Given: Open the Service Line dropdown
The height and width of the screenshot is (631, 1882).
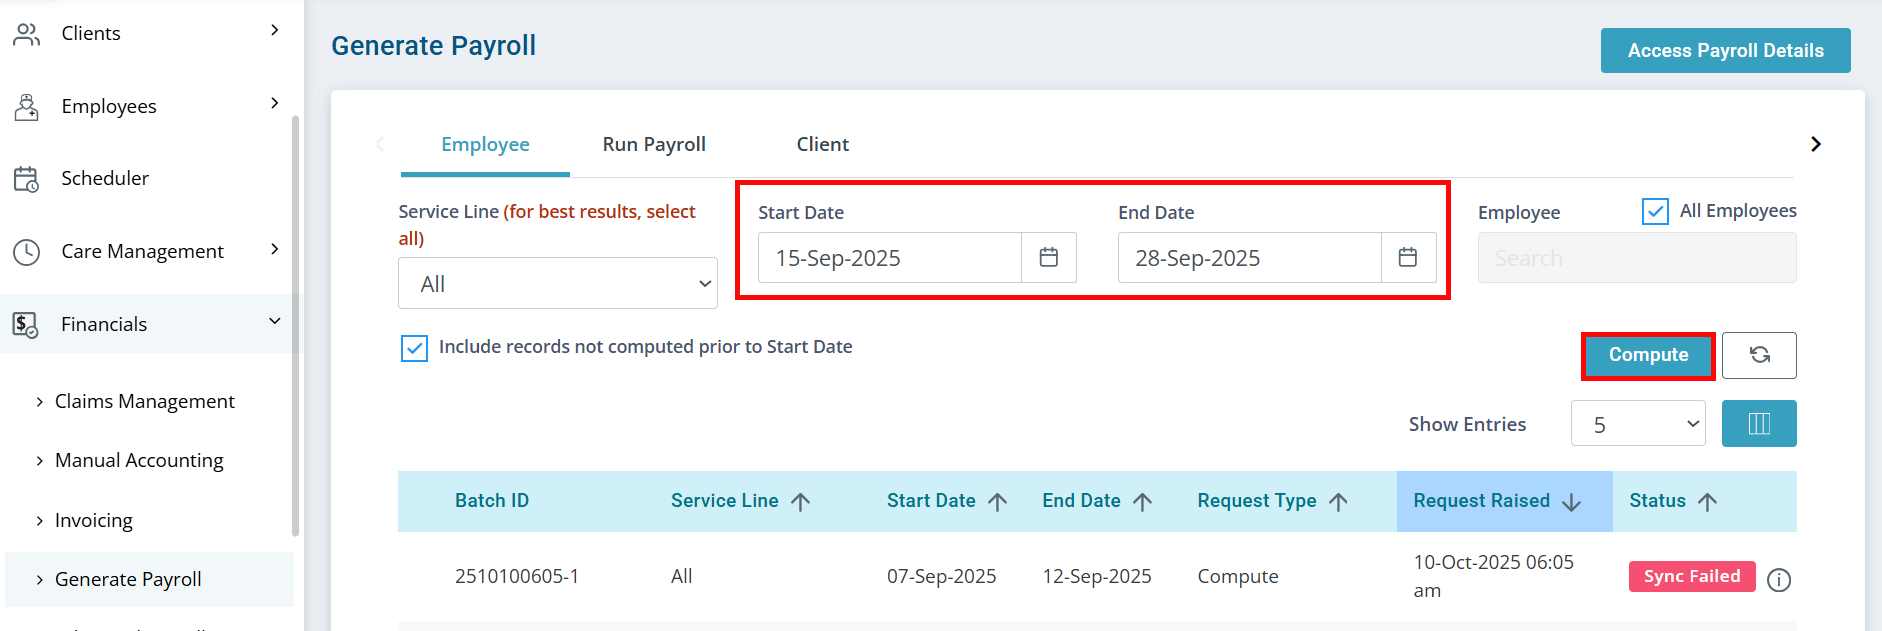Looking at the screenshot, I should 557,284.
